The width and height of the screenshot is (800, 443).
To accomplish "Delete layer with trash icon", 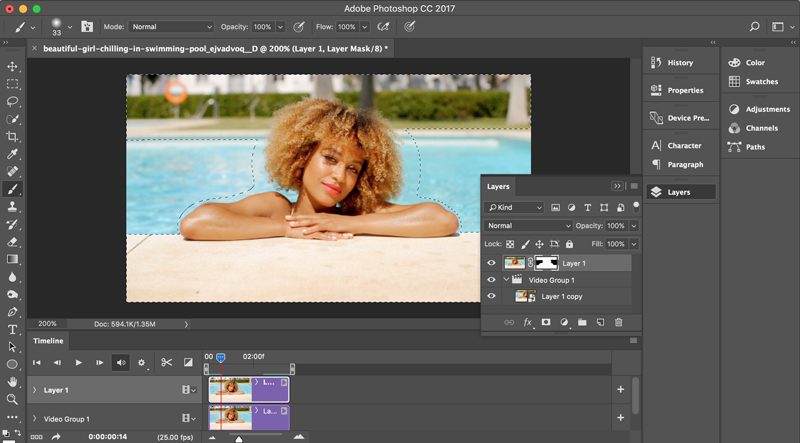I will click(618, 322).
